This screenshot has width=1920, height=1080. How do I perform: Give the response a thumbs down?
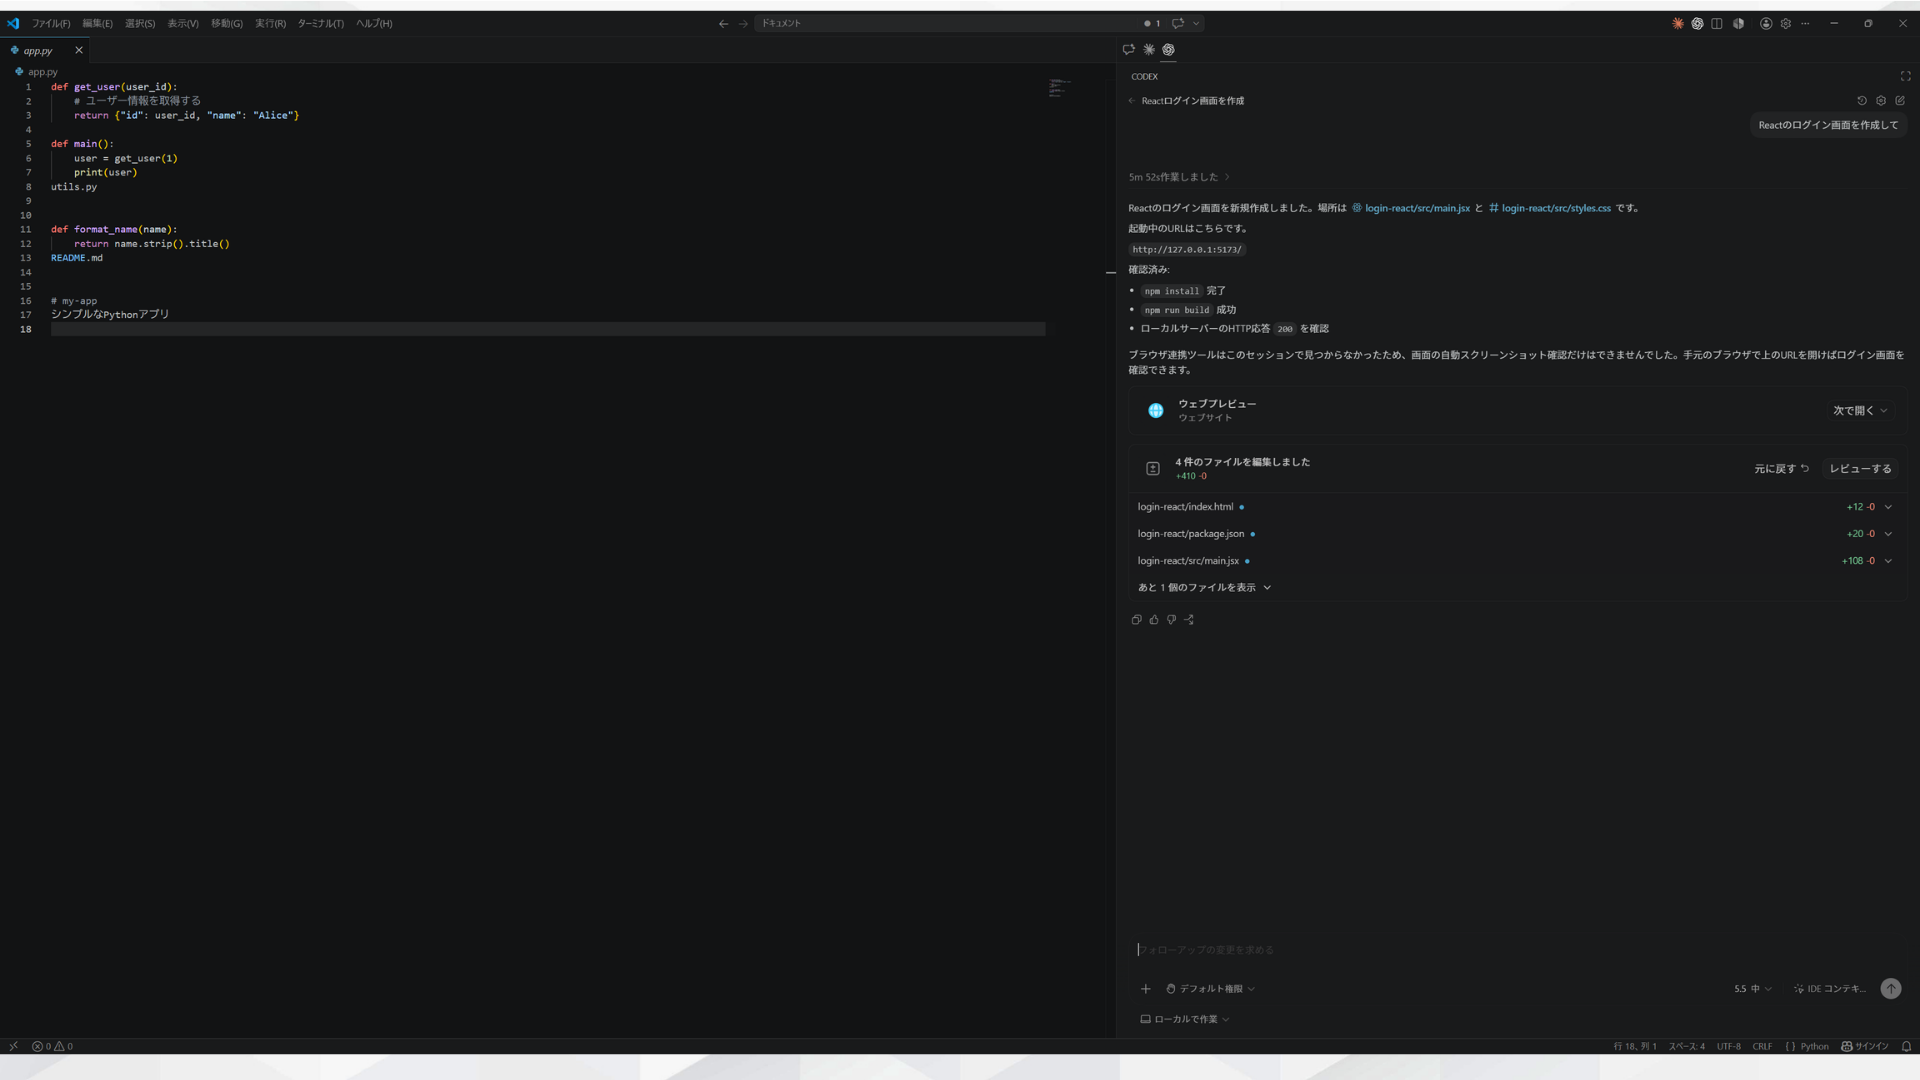pos(1171,620)
